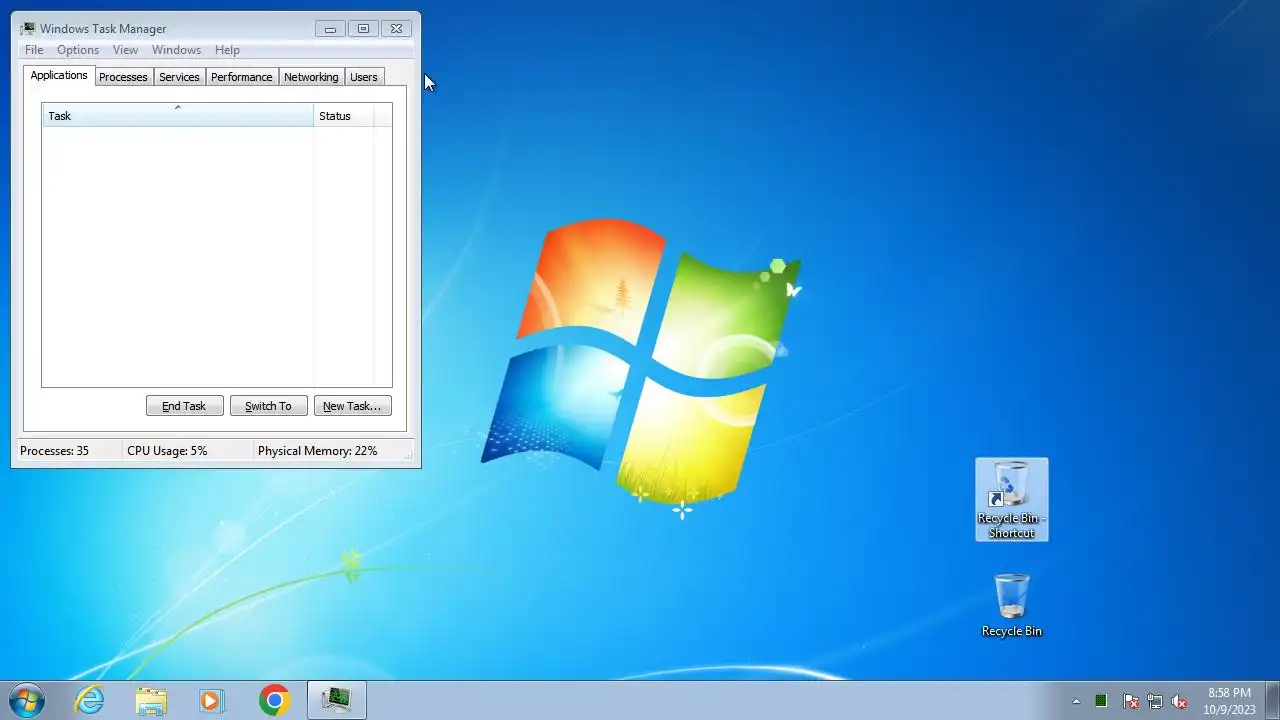
Task: Click CPU Usage: 5% in status bar
Action: (x=167, y=451)
